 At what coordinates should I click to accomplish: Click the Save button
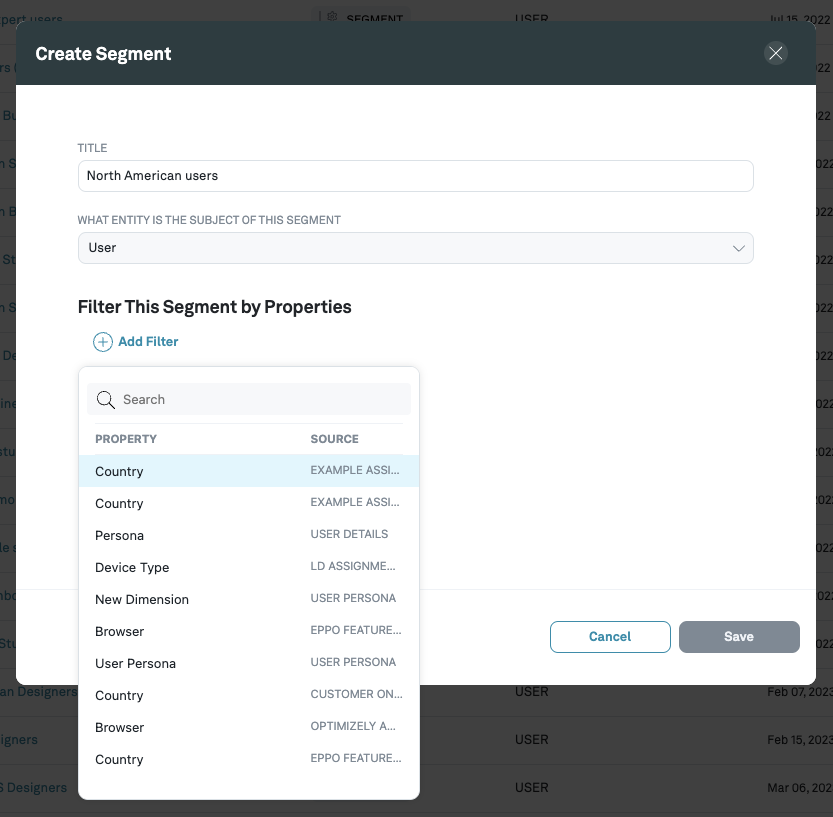pos(739,637)
